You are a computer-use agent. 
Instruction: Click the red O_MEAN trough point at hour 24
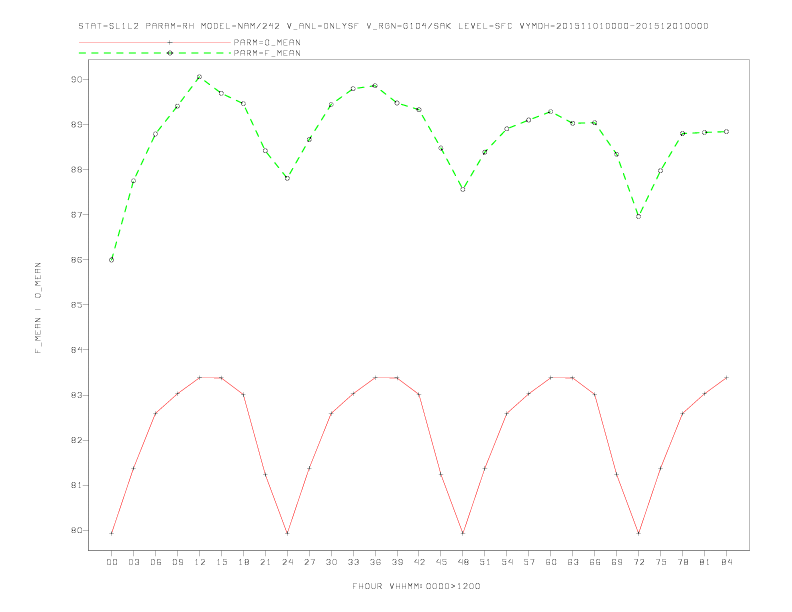287,533
